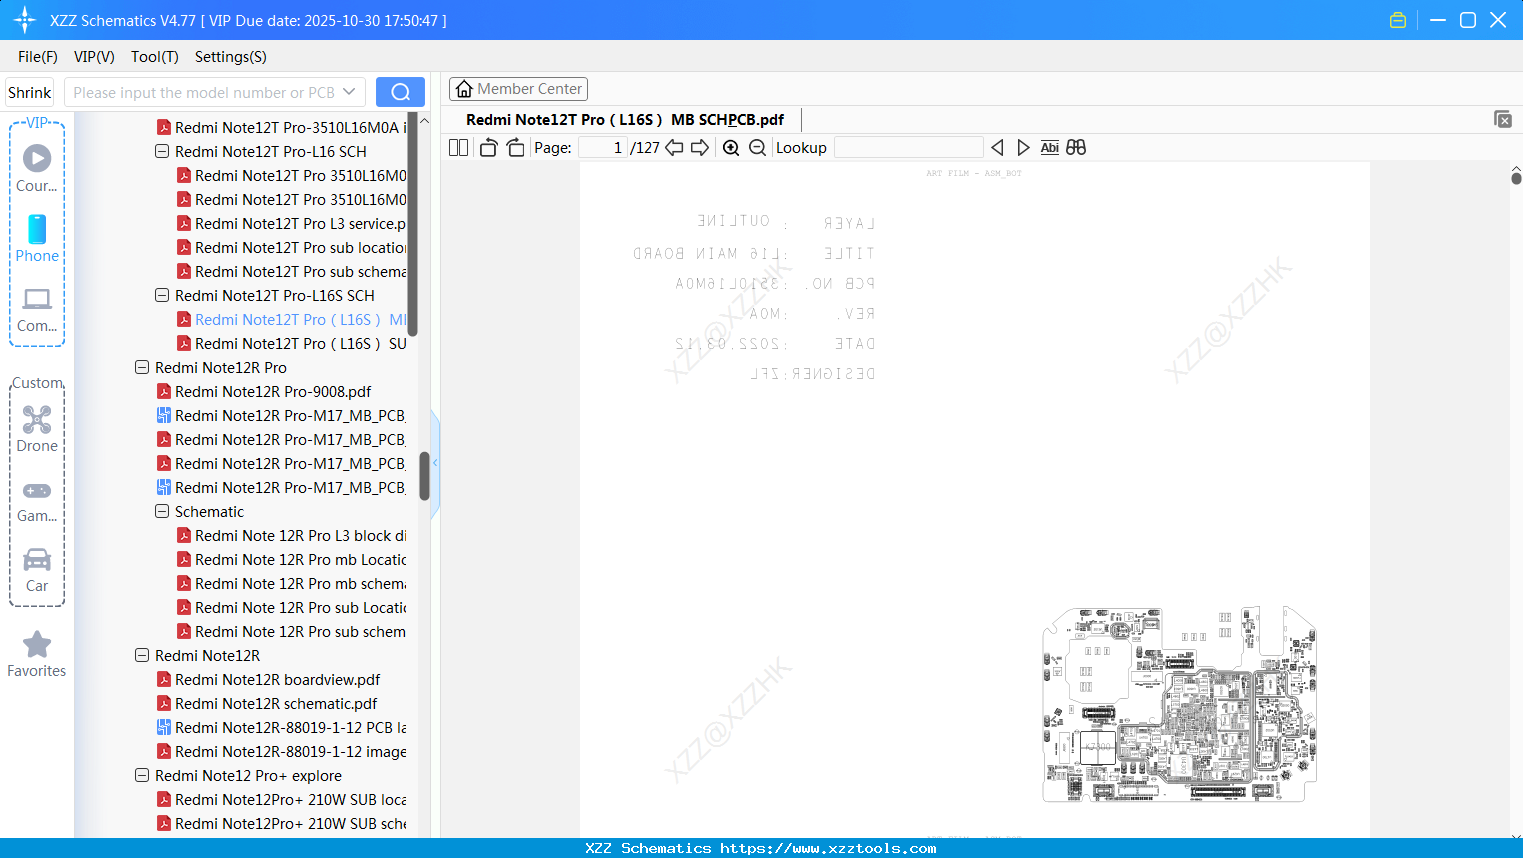Image resolution: width=1523 pixels, height=858 pixels.
Task: Open the VIP(V) menu
Action: (x=94, y=57)
